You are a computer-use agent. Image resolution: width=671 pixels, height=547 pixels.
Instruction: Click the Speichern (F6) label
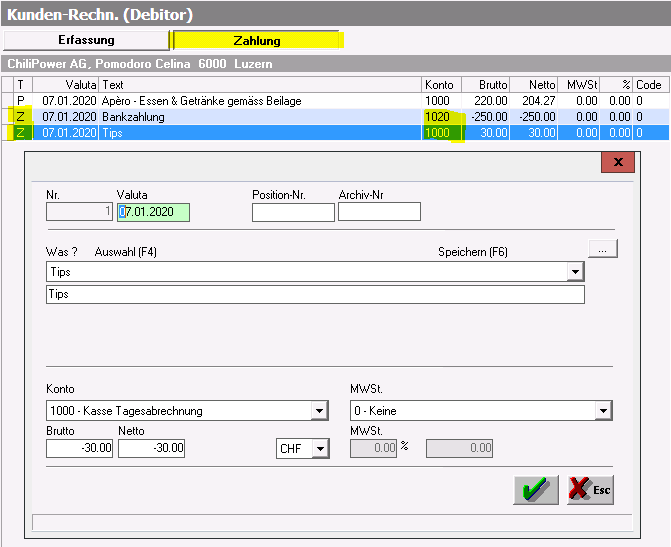pyautogui.click(x=472, y=252)
